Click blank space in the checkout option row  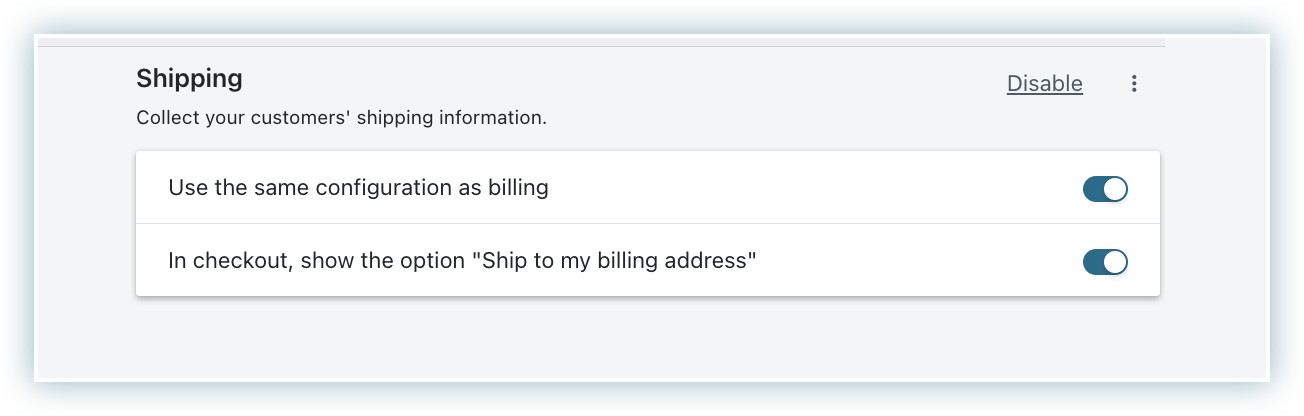[900, 262]
